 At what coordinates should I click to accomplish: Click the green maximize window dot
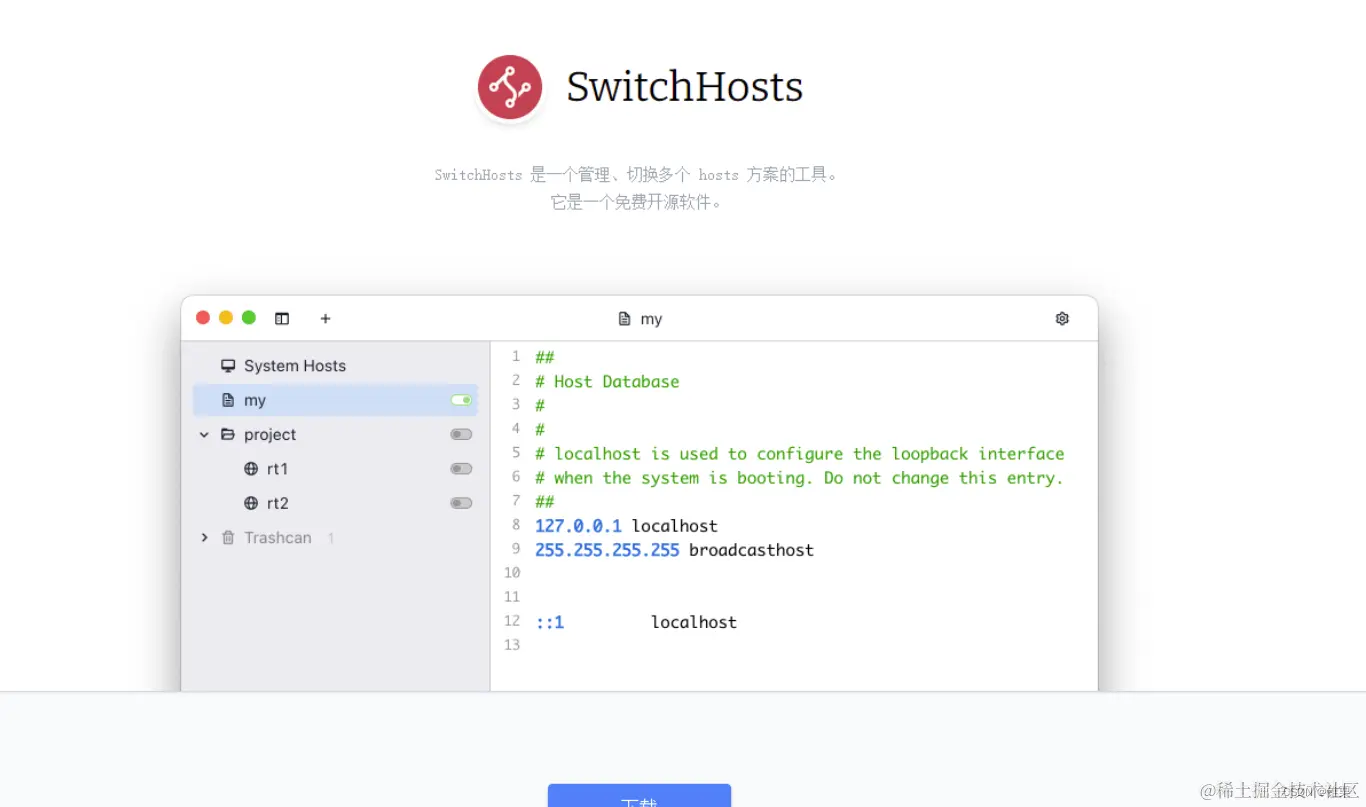pos(249,318)
